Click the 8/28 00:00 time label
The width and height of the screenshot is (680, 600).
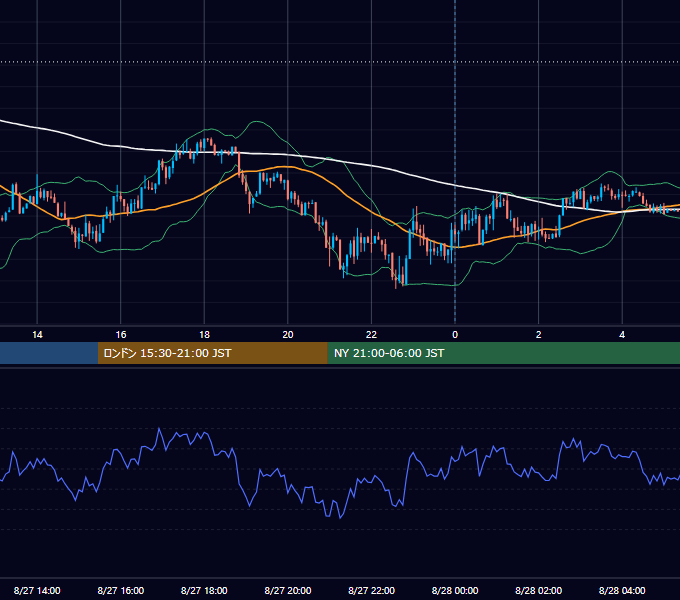click(x=455, y=590)
